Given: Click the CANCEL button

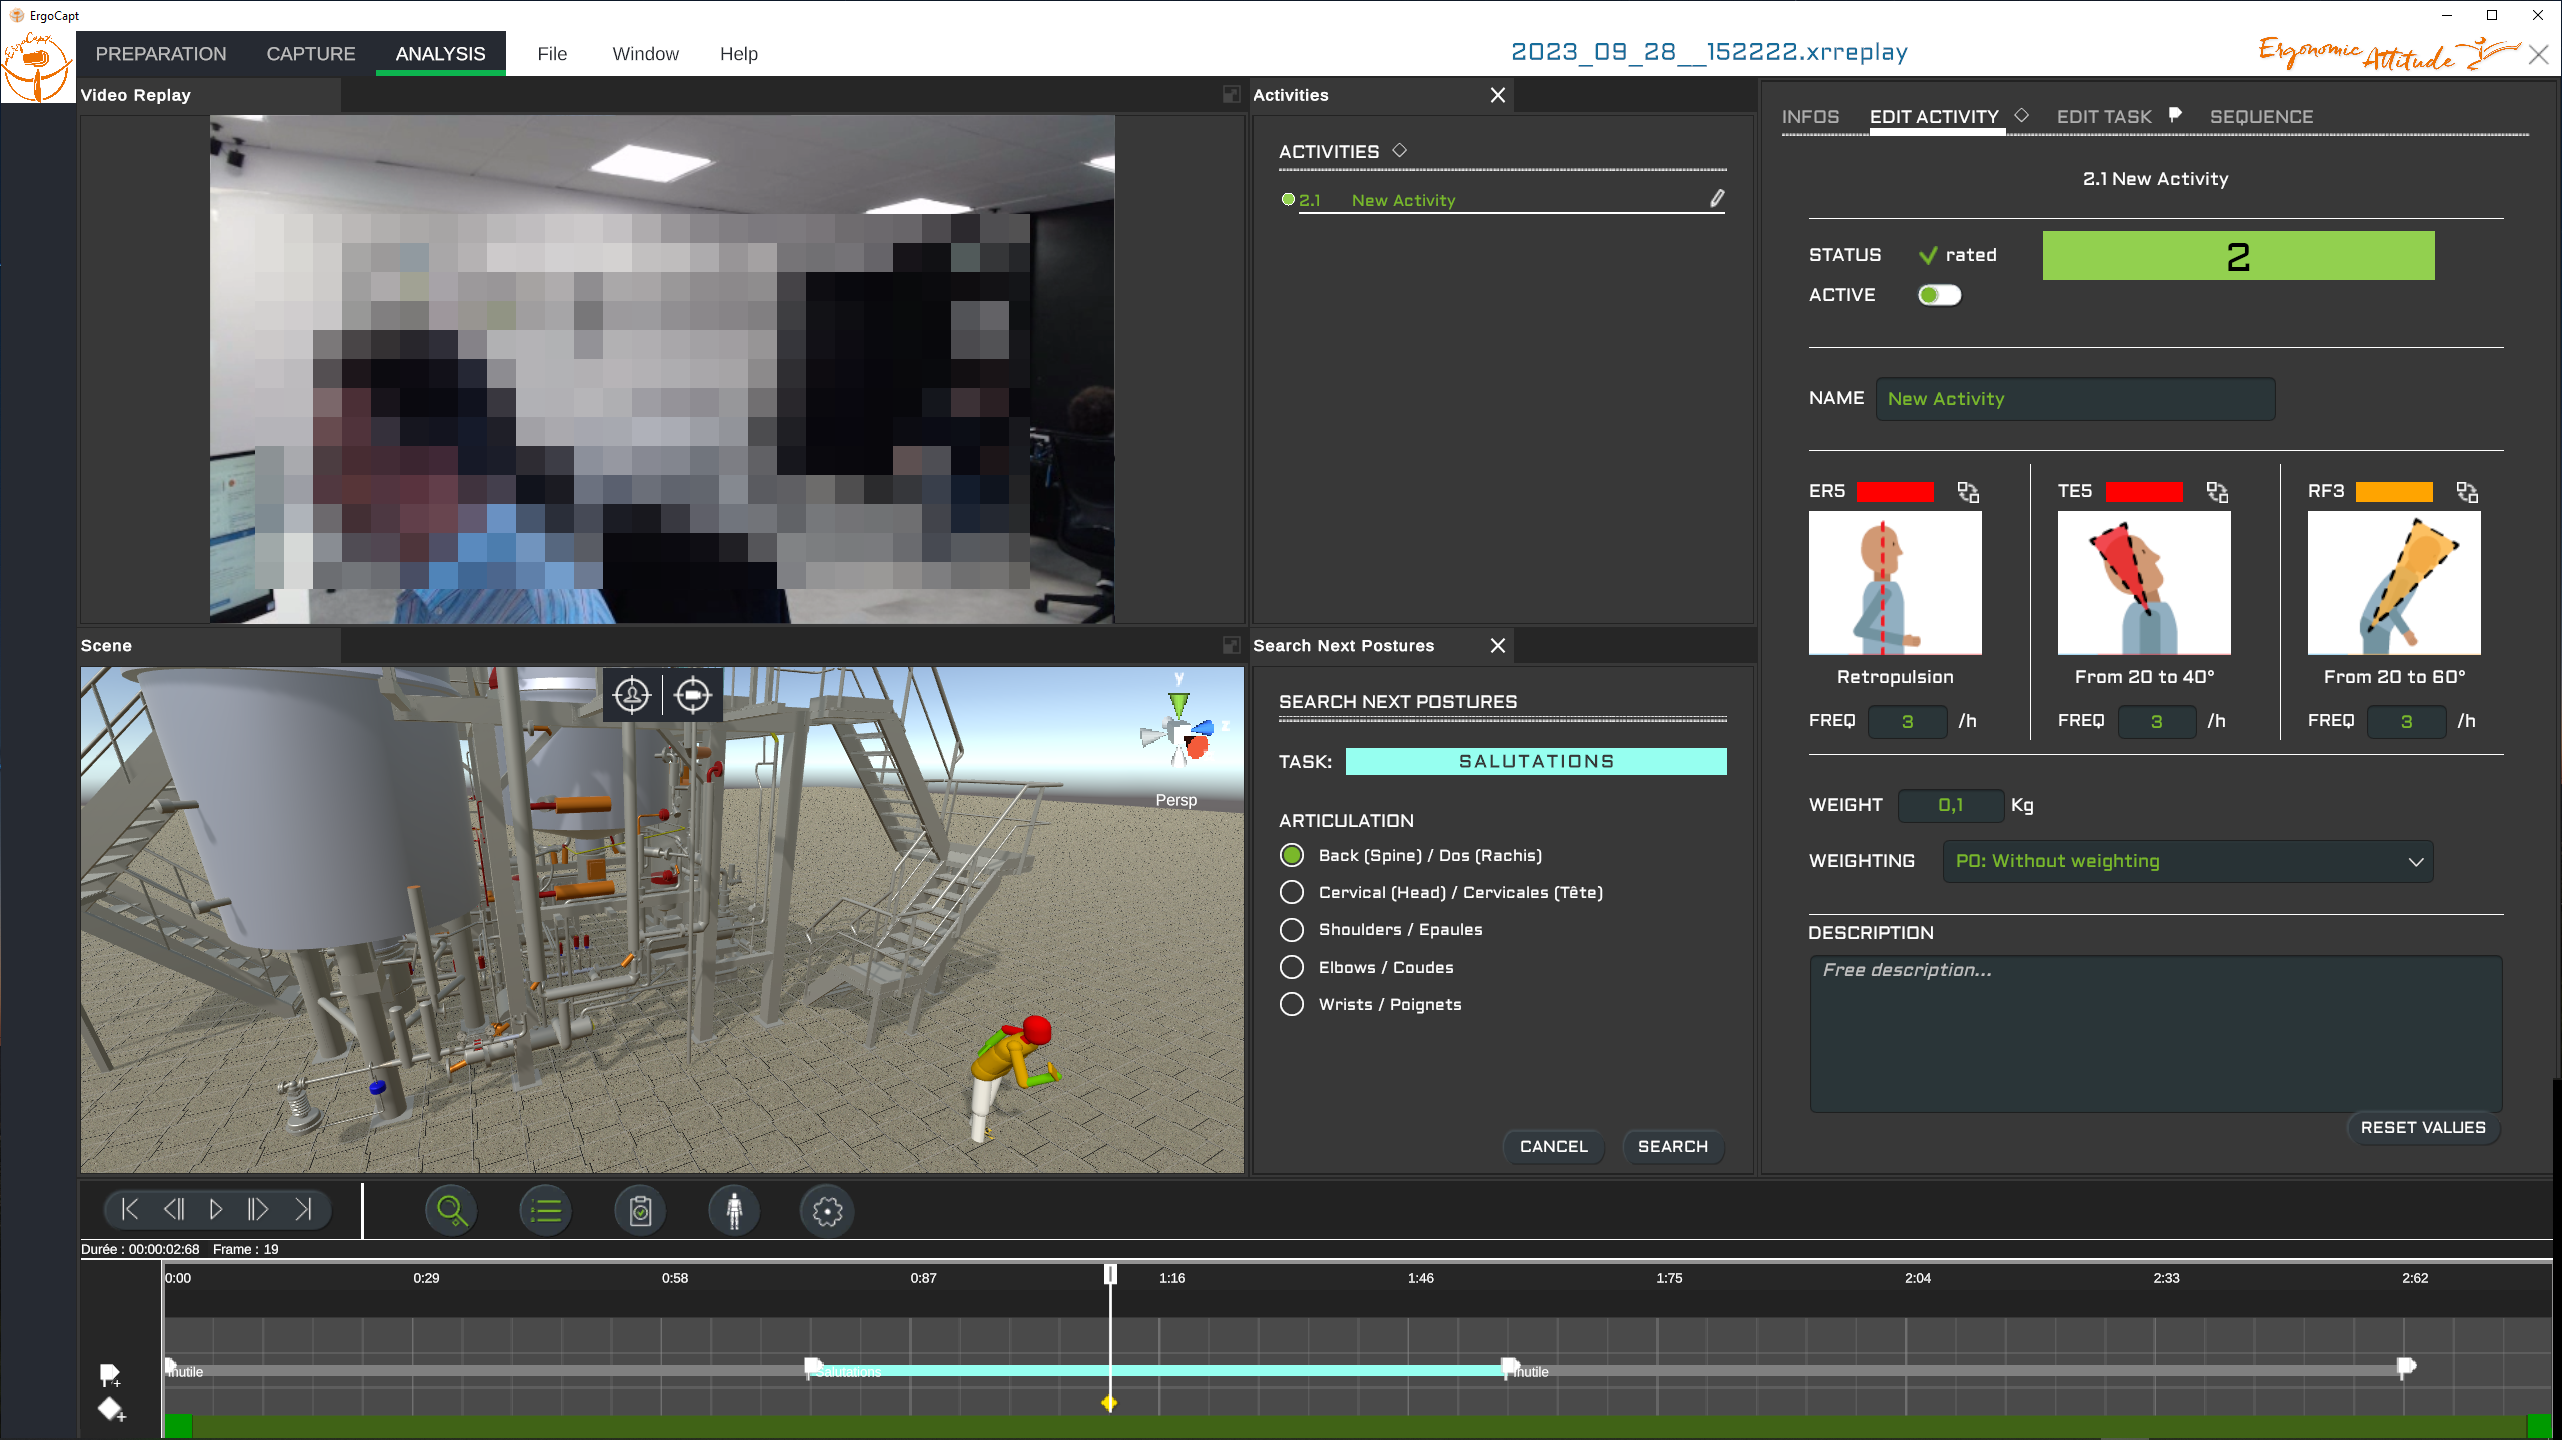Looking at the screenshot, I should point(1554,1147).
